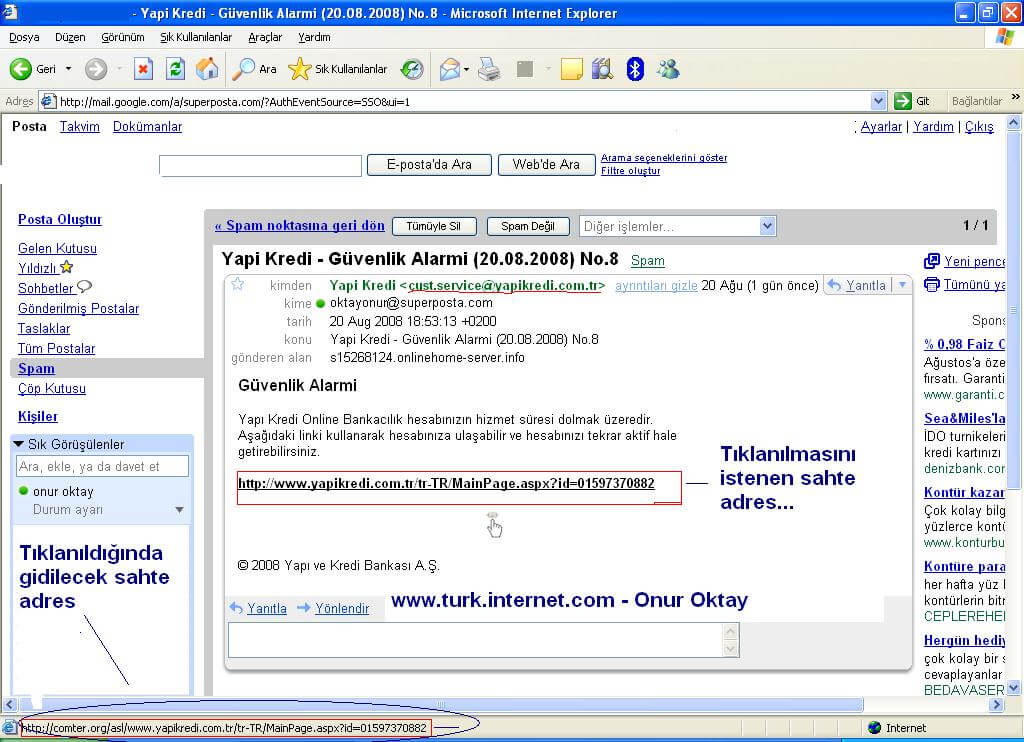Star this Yapi Kredi message
Image resolution: width=1024 pixels, height=742 pixels.
click(x=238, y=285)
